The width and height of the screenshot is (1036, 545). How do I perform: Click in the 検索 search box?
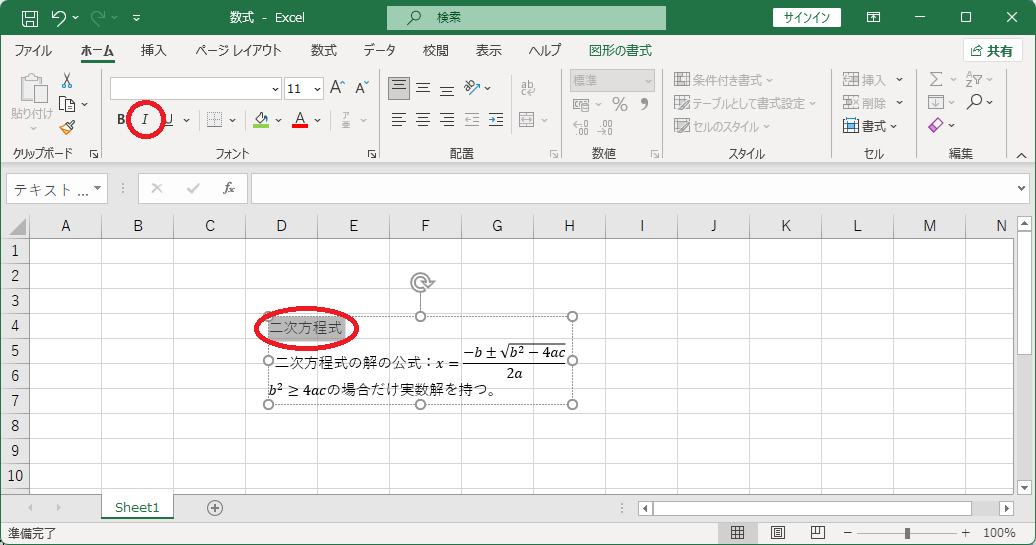click(526, 18)
